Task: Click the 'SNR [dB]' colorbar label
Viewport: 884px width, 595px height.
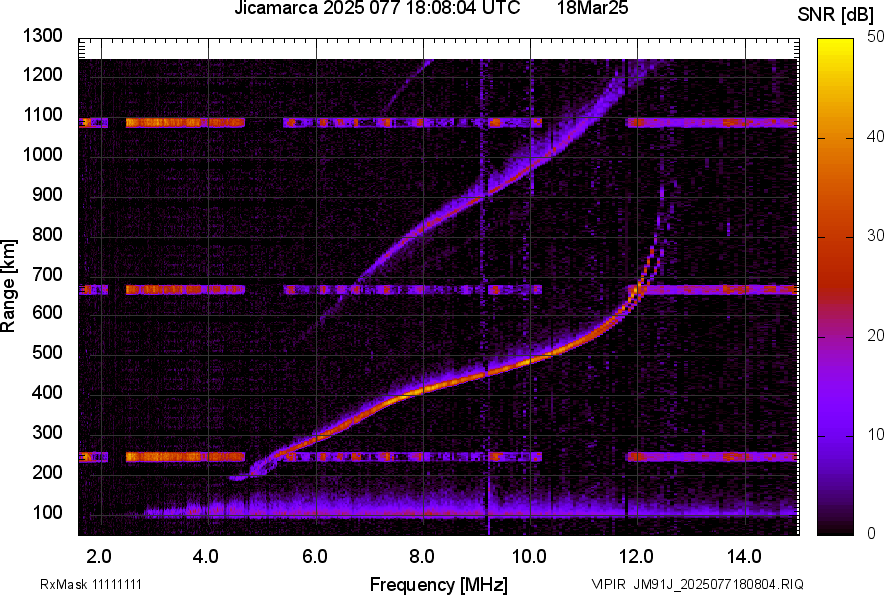Action: 835,15
